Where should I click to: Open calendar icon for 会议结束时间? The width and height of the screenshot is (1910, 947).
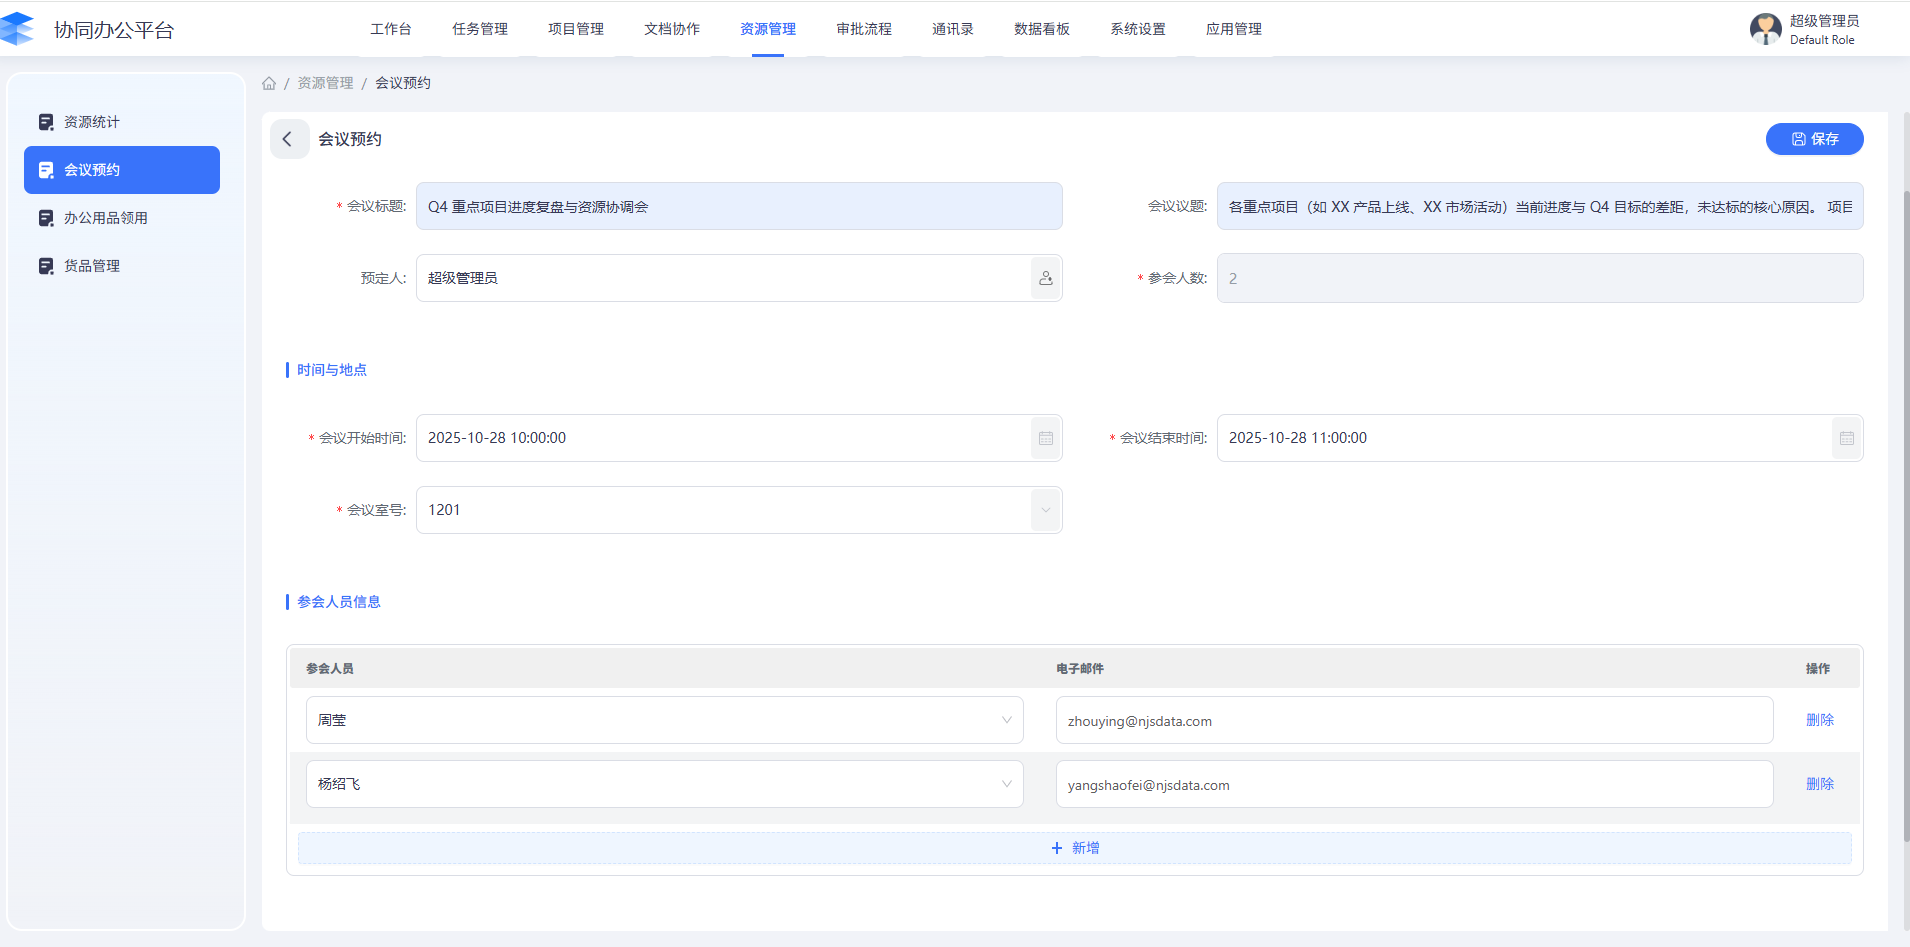(1846, 438)
